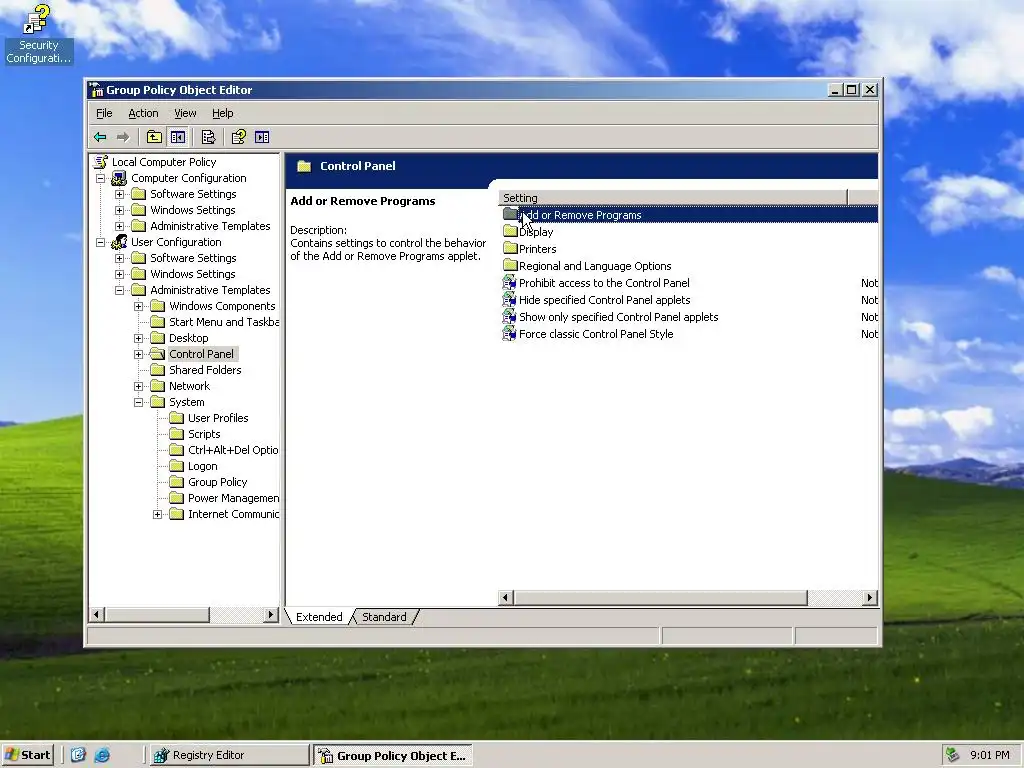This screenshot has height=768, width=1024.
Task: Click the Hide specified Control Panel applets policy icon
Action: 509,300
